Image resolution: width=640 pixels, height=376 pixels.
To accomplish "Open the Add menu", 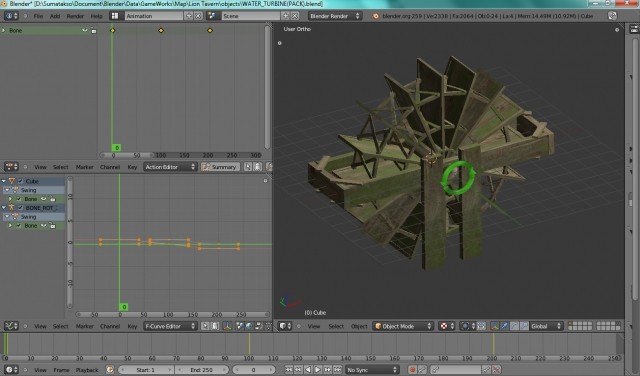I will click(55, 16).
